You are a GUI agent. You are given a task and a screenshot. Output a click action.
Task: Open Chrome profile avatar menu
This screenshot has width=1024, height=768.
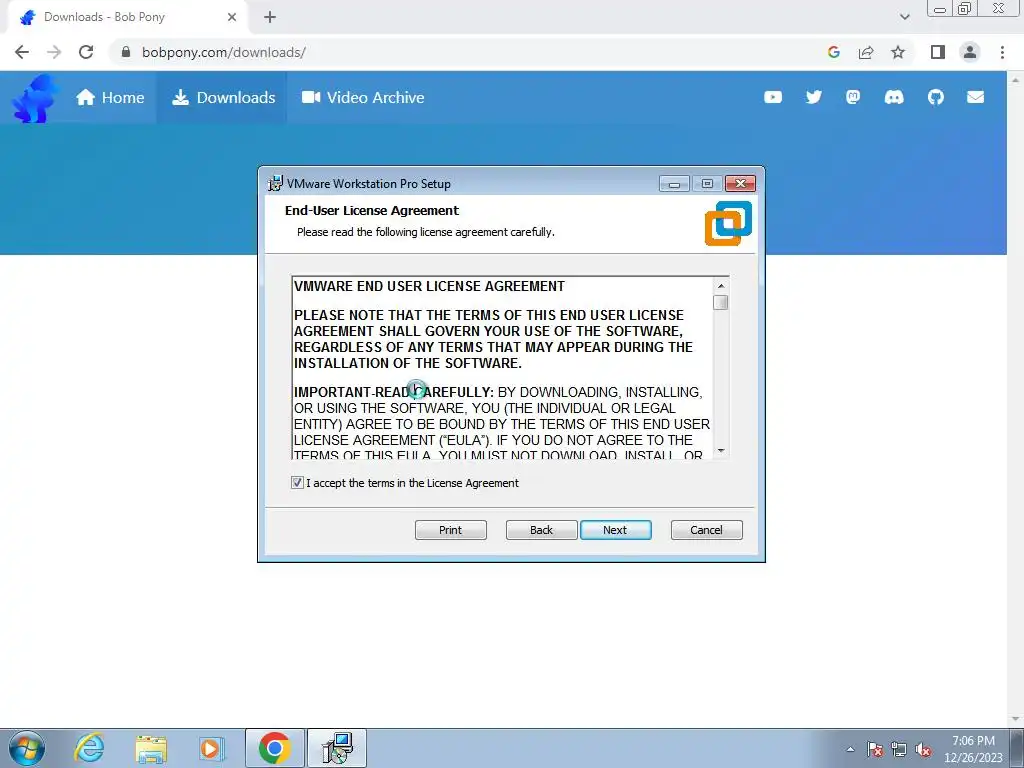point(970,52)
